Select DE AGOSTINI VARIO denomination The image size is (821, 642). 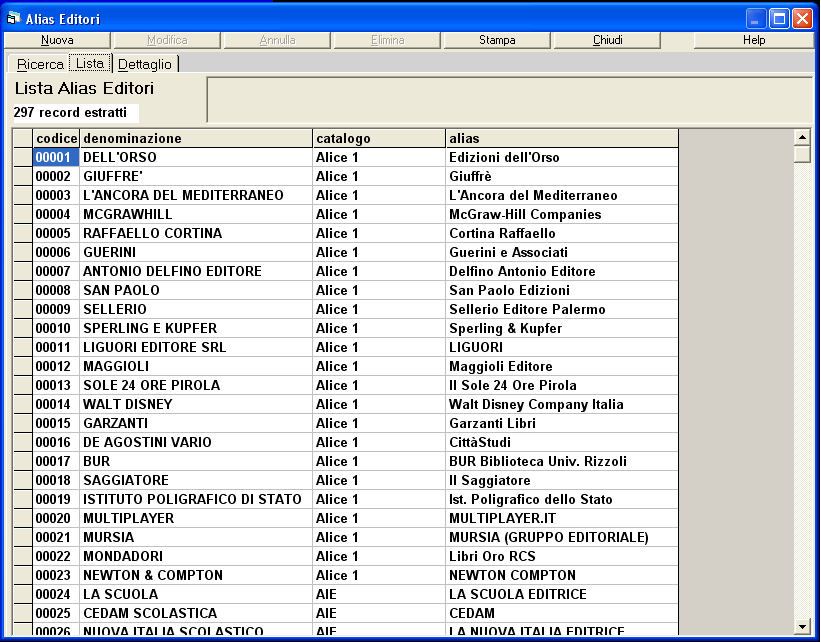[196, 442]
